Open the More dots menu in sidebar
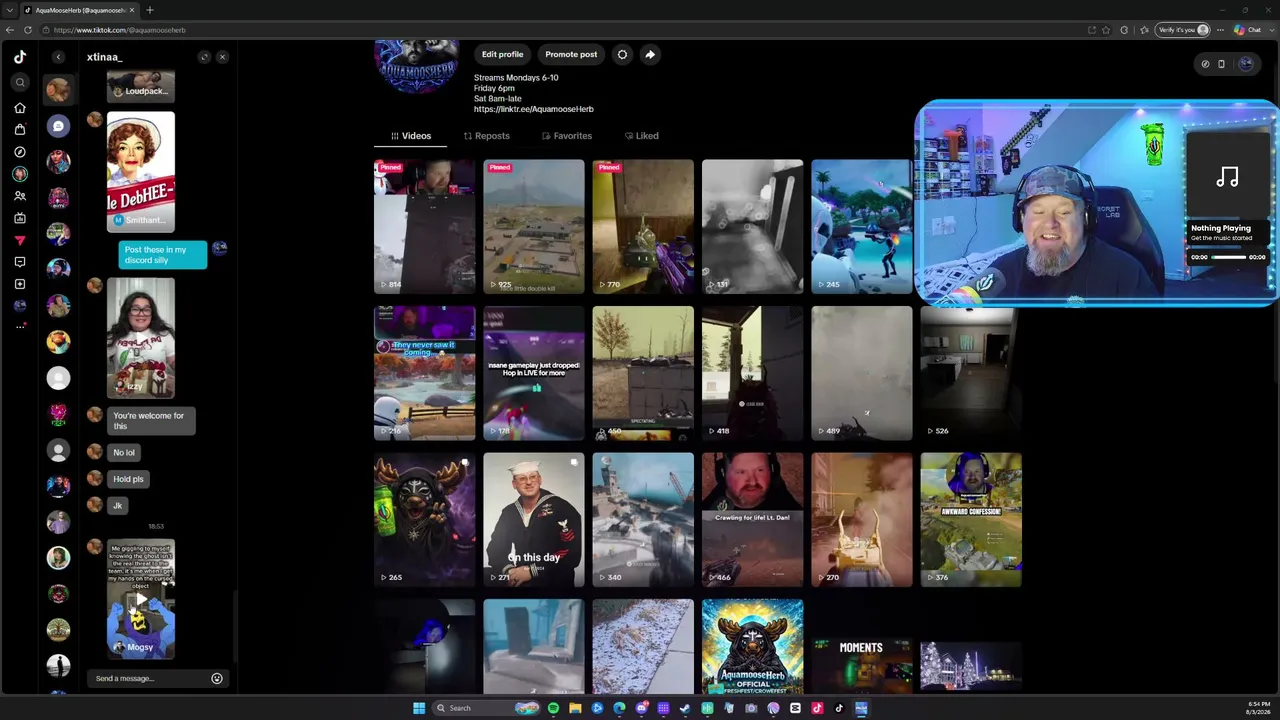 pyautogui.click(x=20, y=326)
